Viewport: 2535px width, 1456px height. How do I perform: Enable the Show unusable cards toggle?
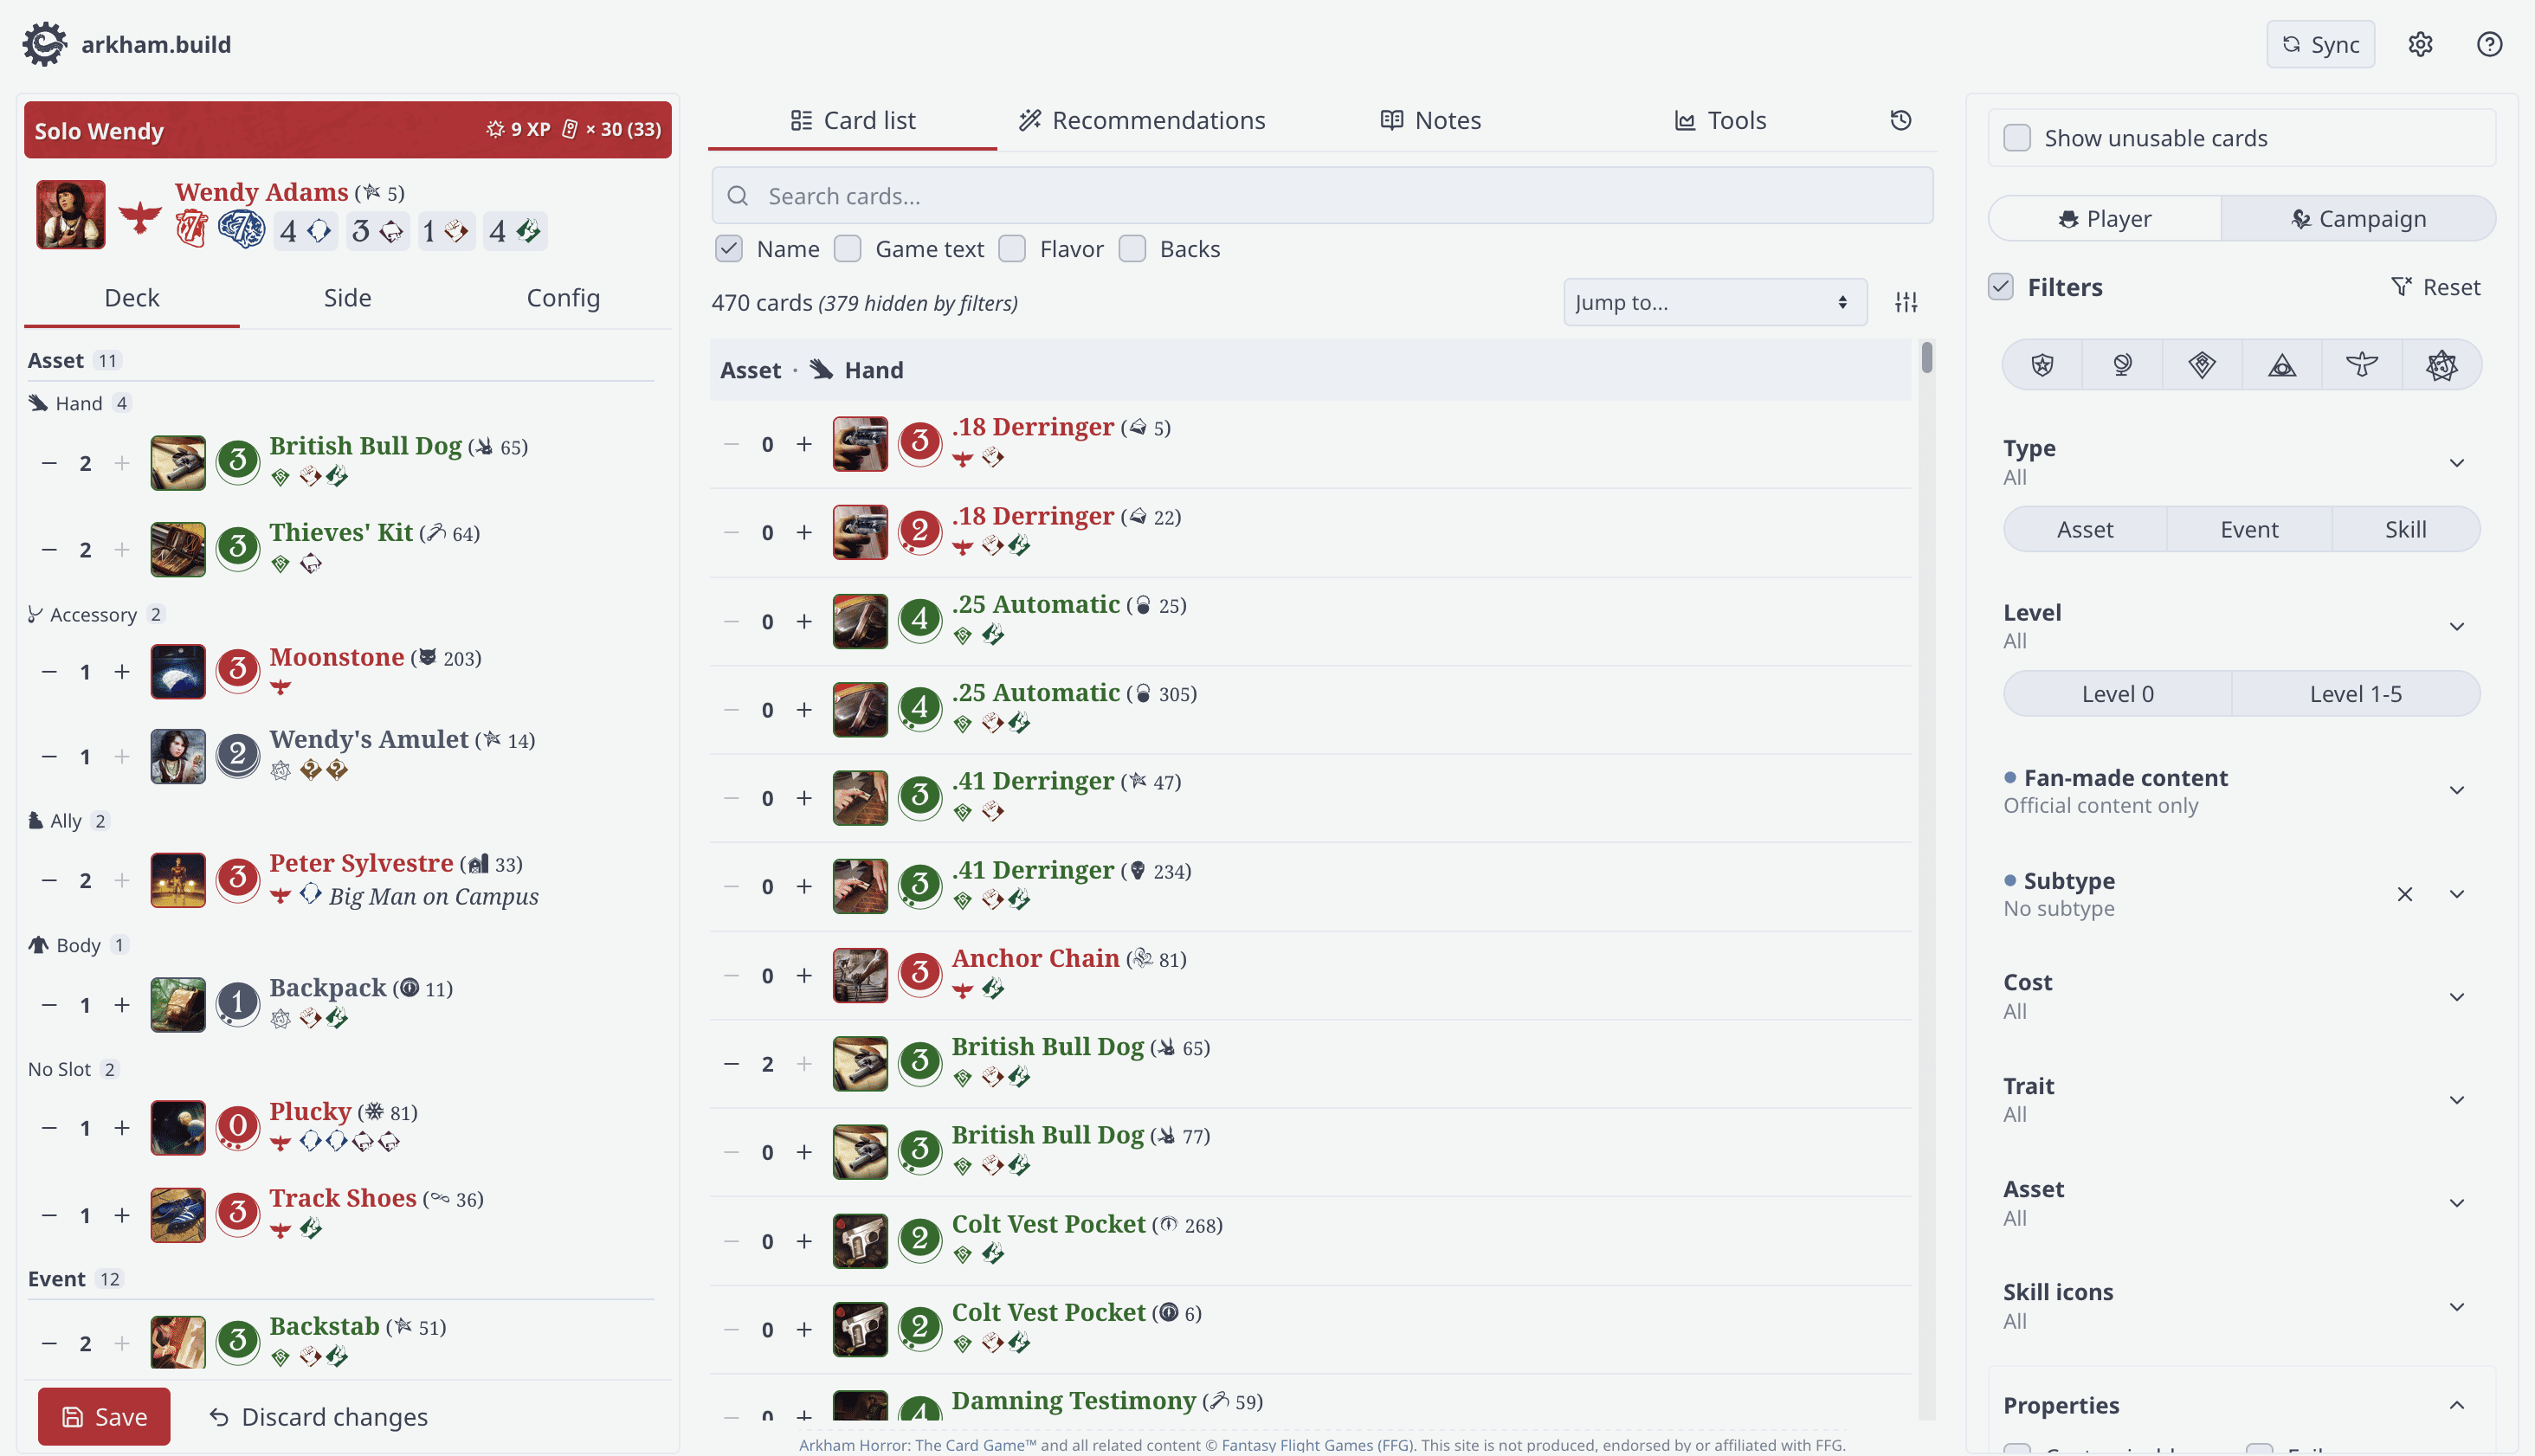click(2018, 137)
